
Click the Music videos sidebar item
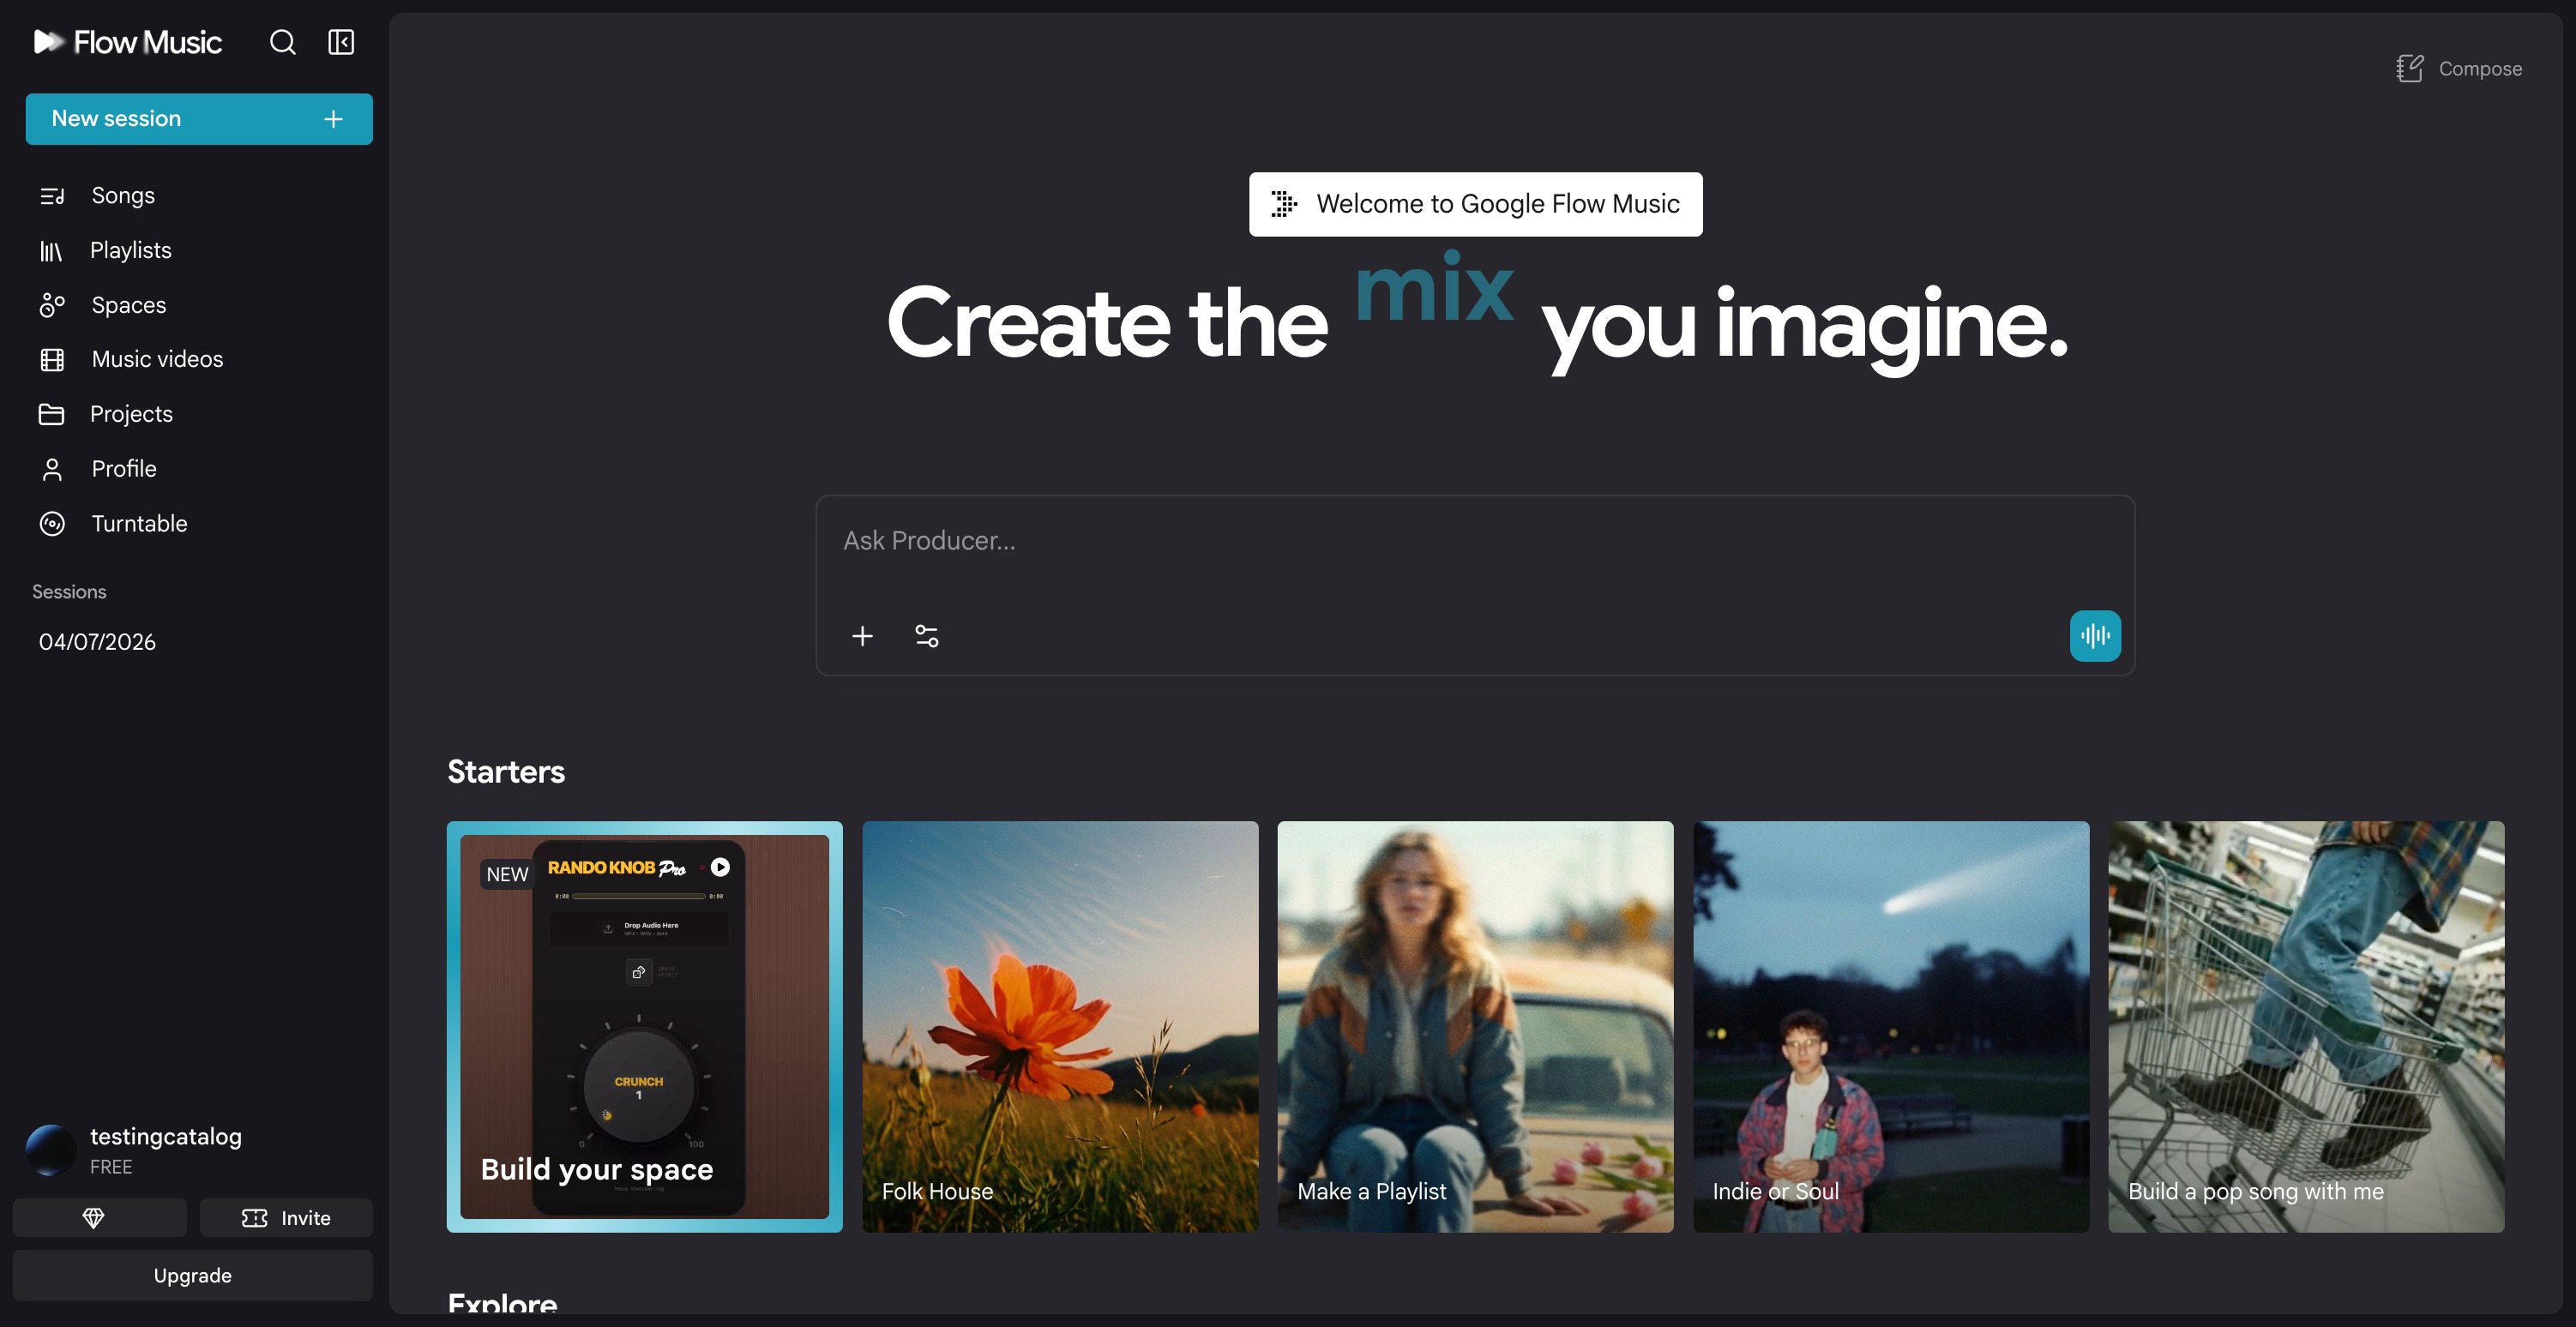[157, 359]
